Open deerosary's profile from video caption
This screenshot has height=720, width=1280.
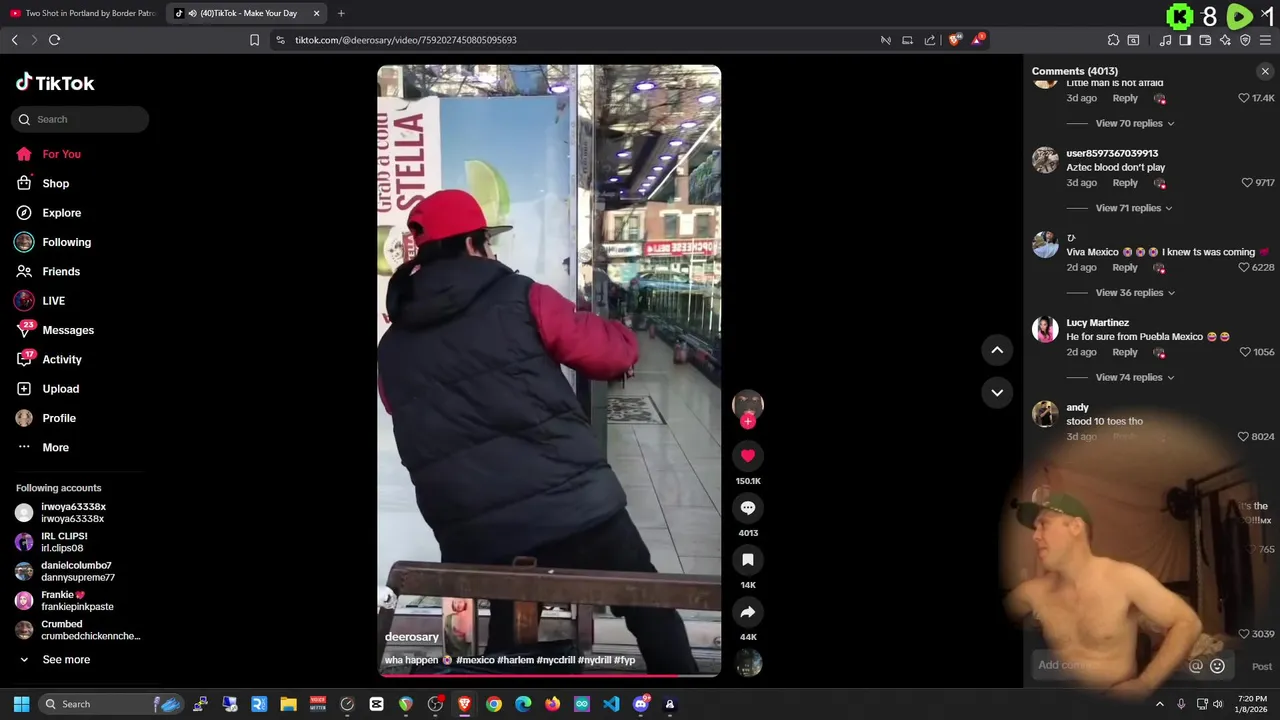412,637
